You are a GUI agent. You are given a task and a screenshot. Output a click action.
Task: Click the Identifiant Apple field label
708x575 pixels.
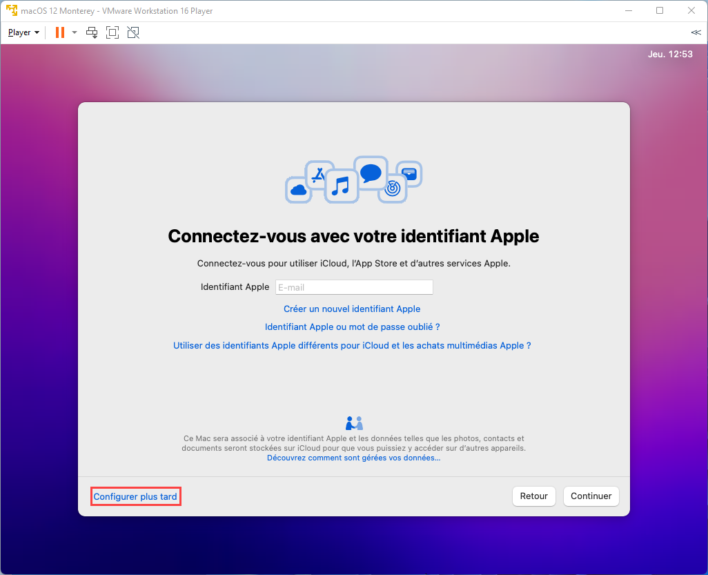click(235, 287)
